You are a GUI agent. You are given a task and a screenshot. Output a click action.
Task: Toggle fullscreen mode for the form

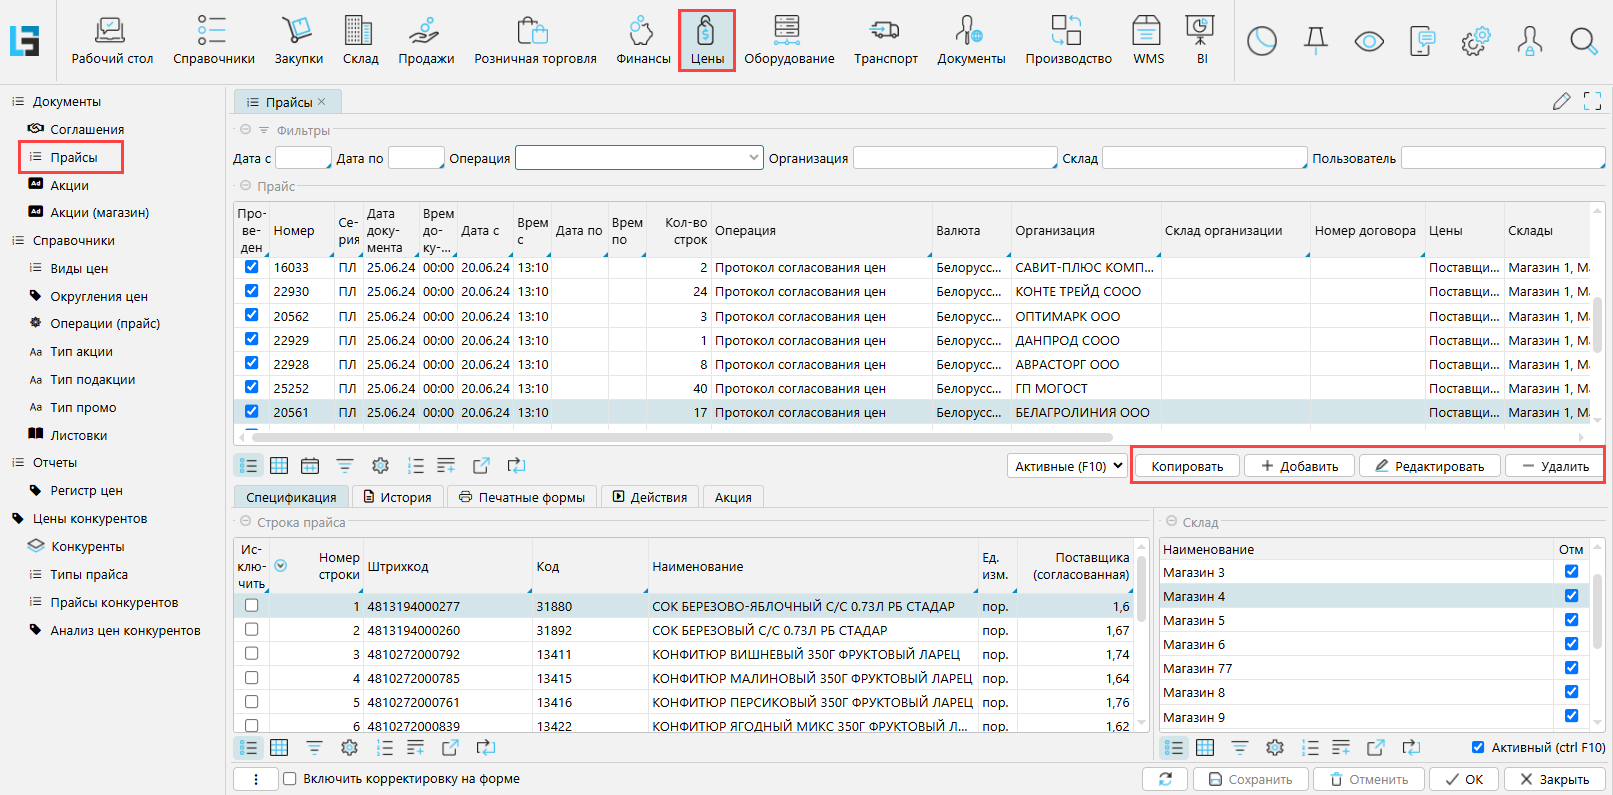tap(1593, 101)
